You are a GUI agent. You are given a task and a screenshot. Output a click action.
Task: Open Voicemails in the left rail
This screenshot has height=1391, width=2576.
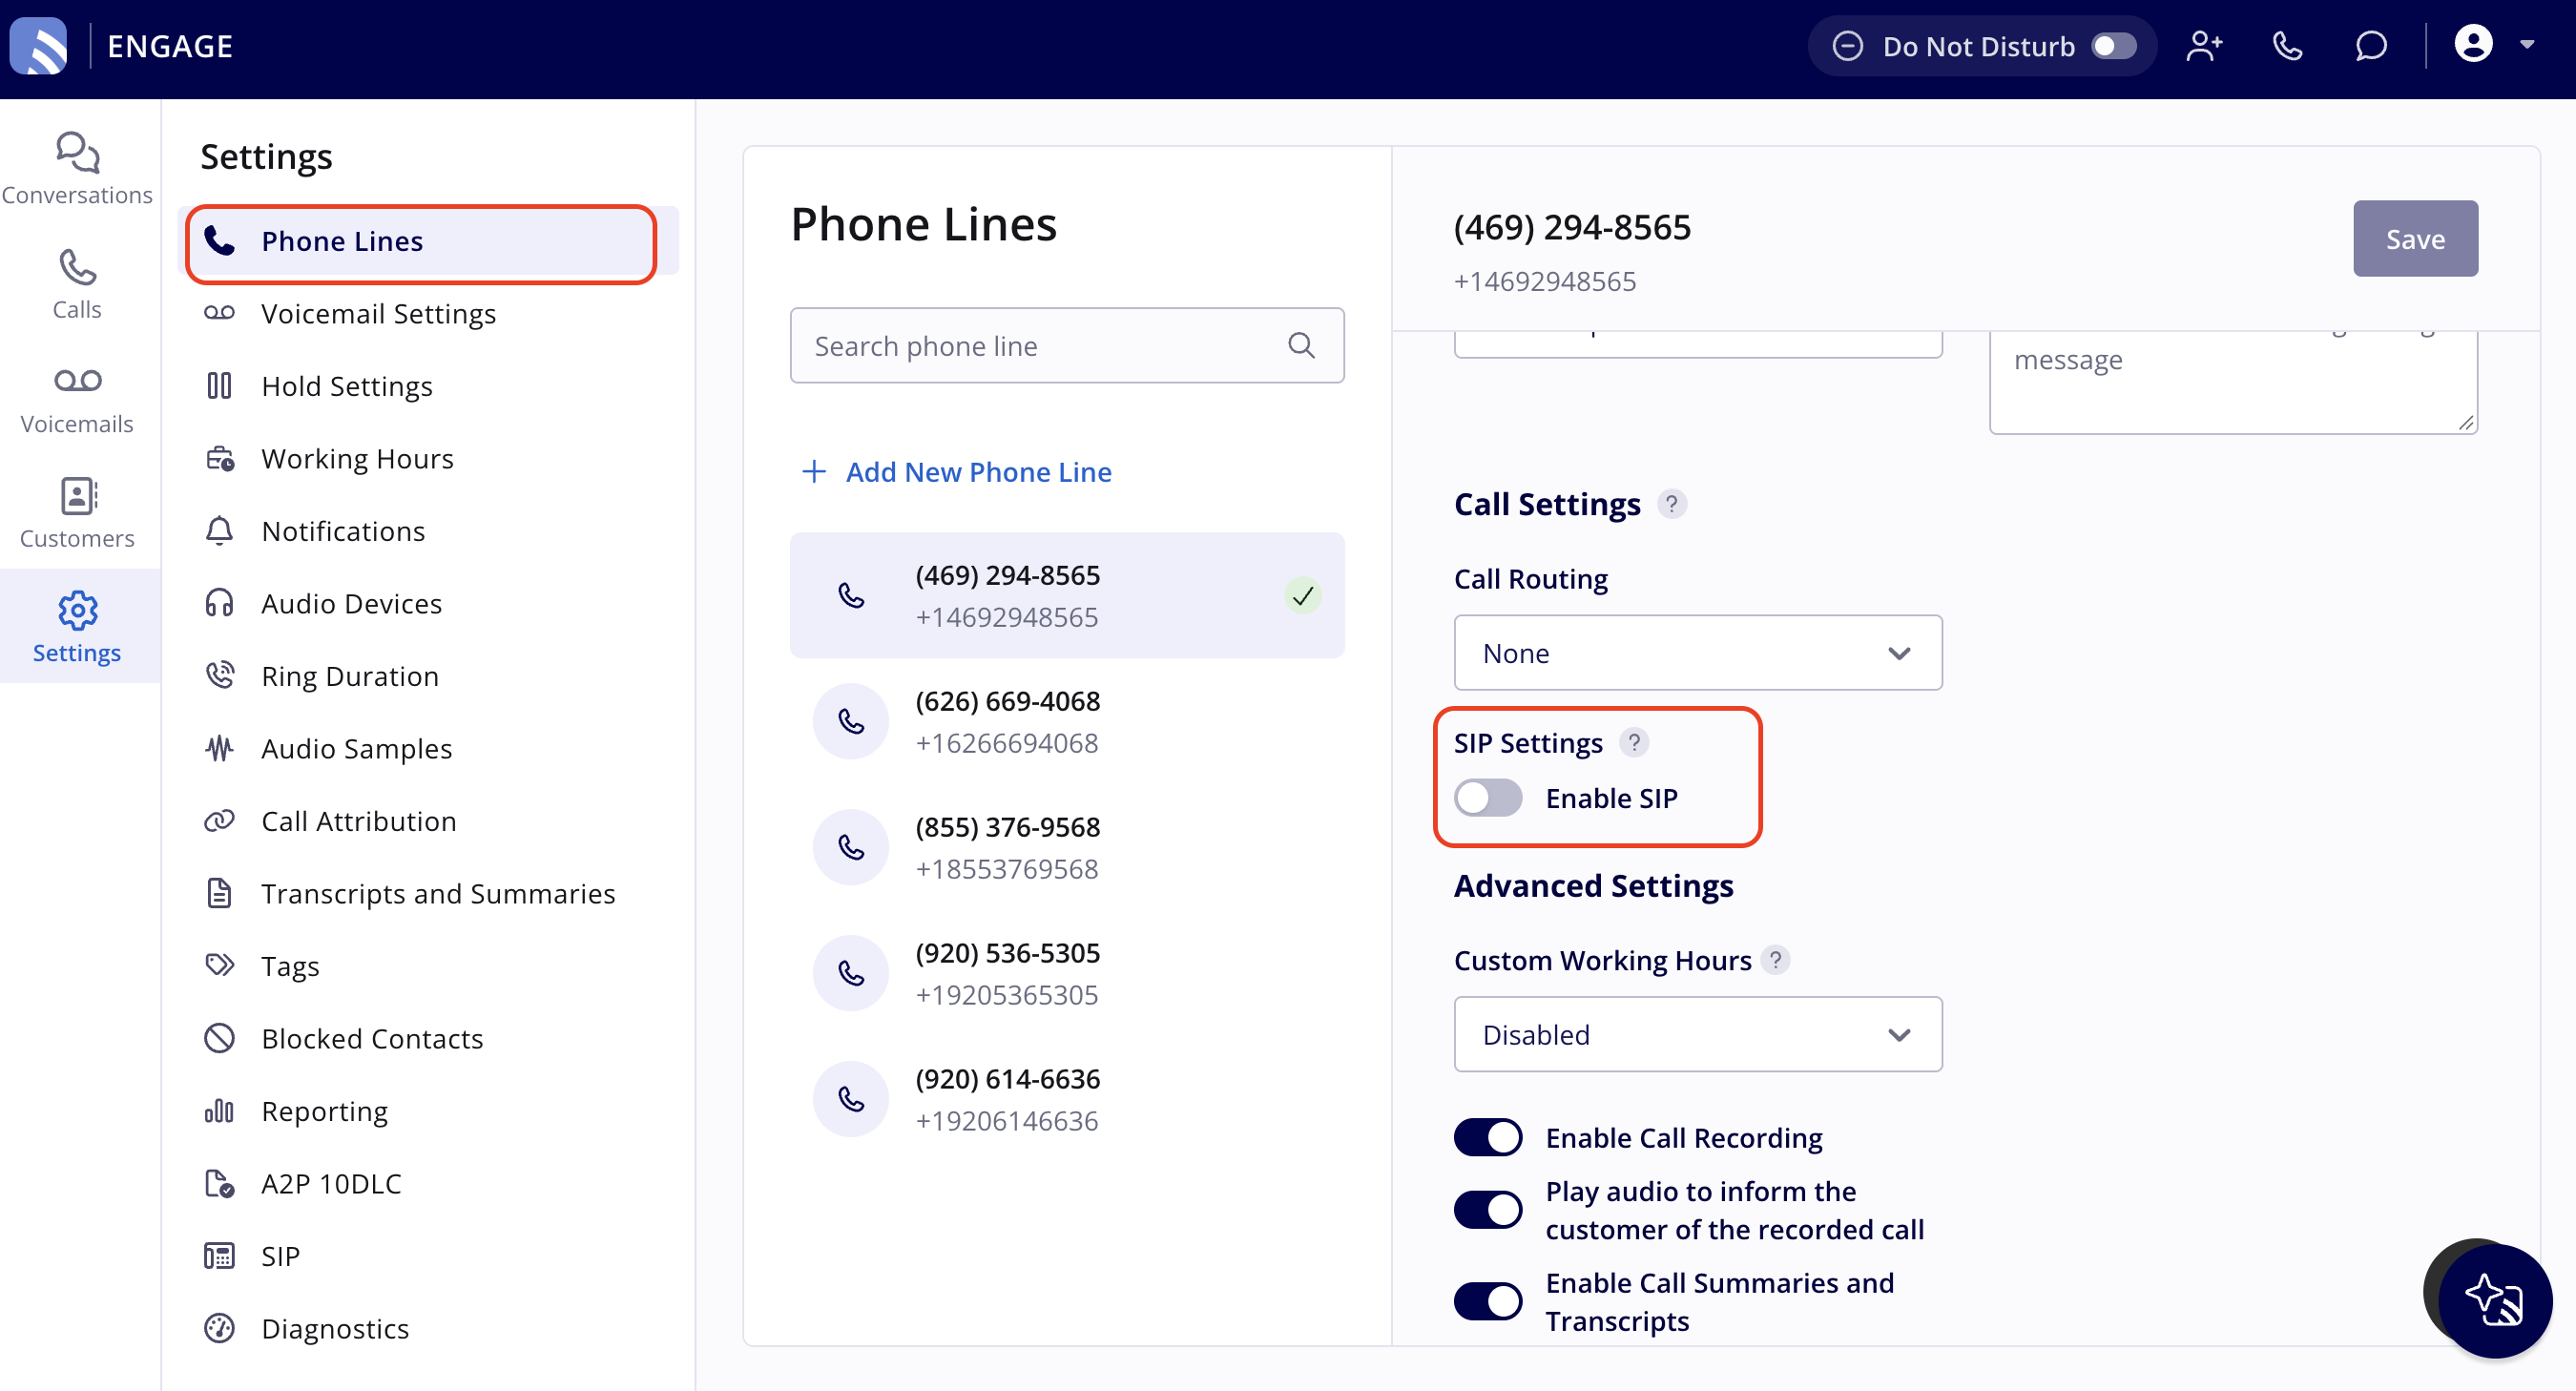[x=77, y=399]
